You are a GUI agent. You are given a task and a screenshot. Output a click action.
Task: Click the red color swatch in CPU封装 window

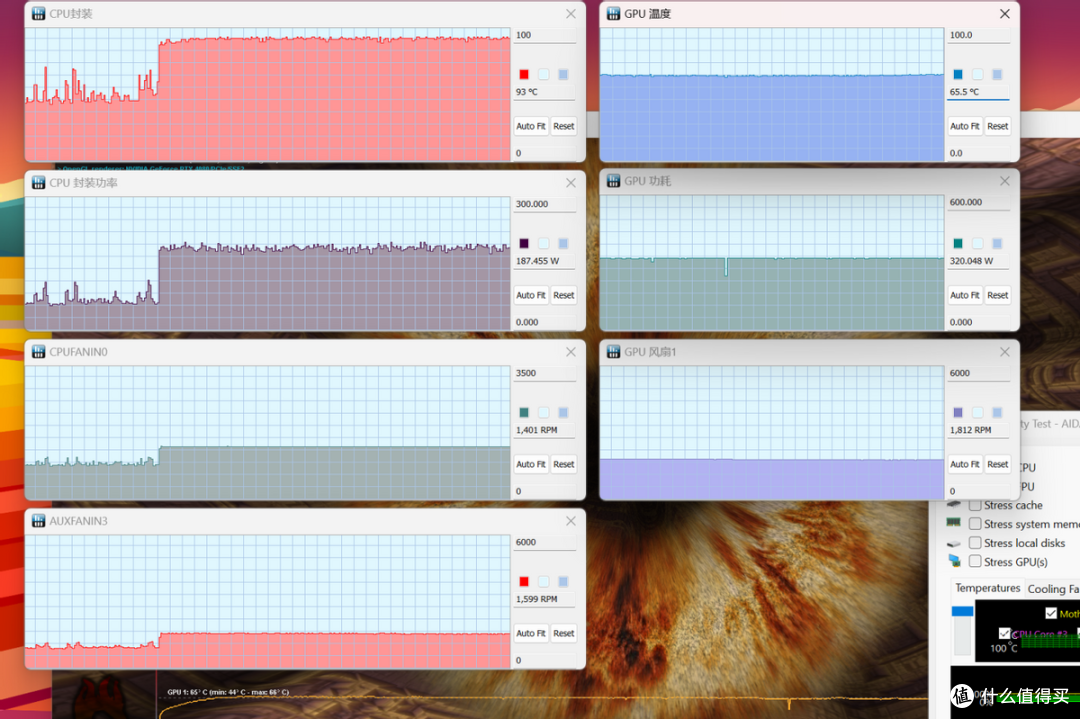pyautogui.click(x=523, y=74)
